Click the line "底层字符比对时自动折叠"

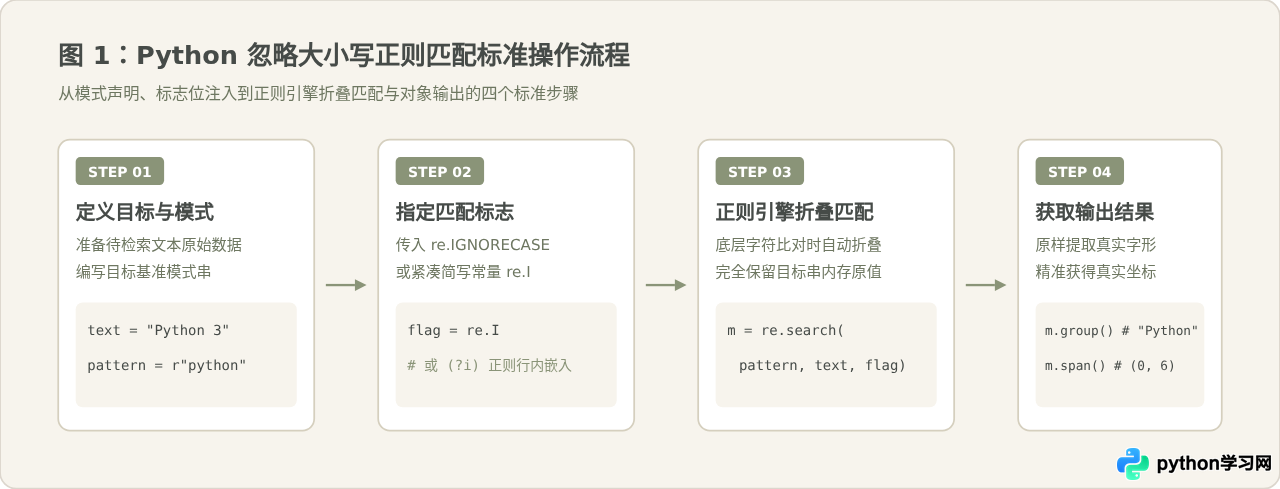pos(799,245)
